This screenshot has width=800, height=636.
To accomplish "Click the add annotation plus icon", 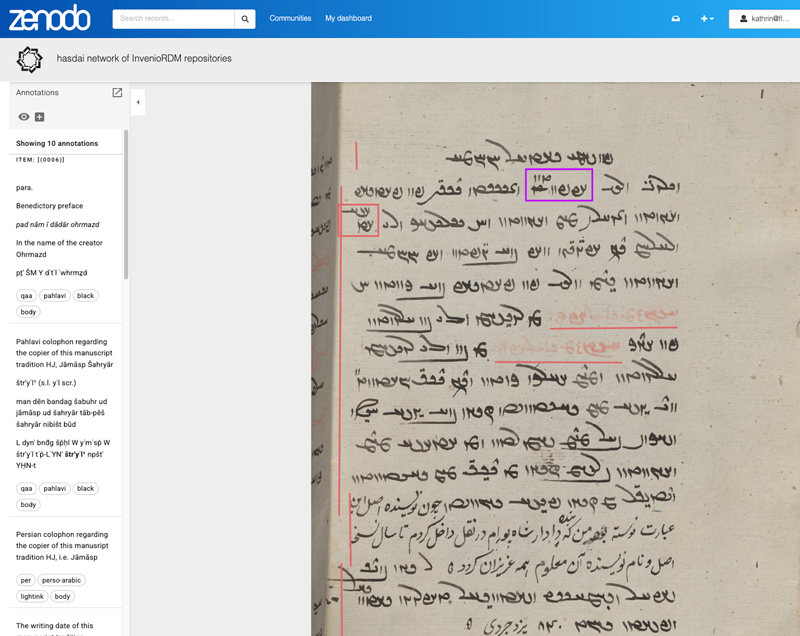I will [x=38, y=117].
